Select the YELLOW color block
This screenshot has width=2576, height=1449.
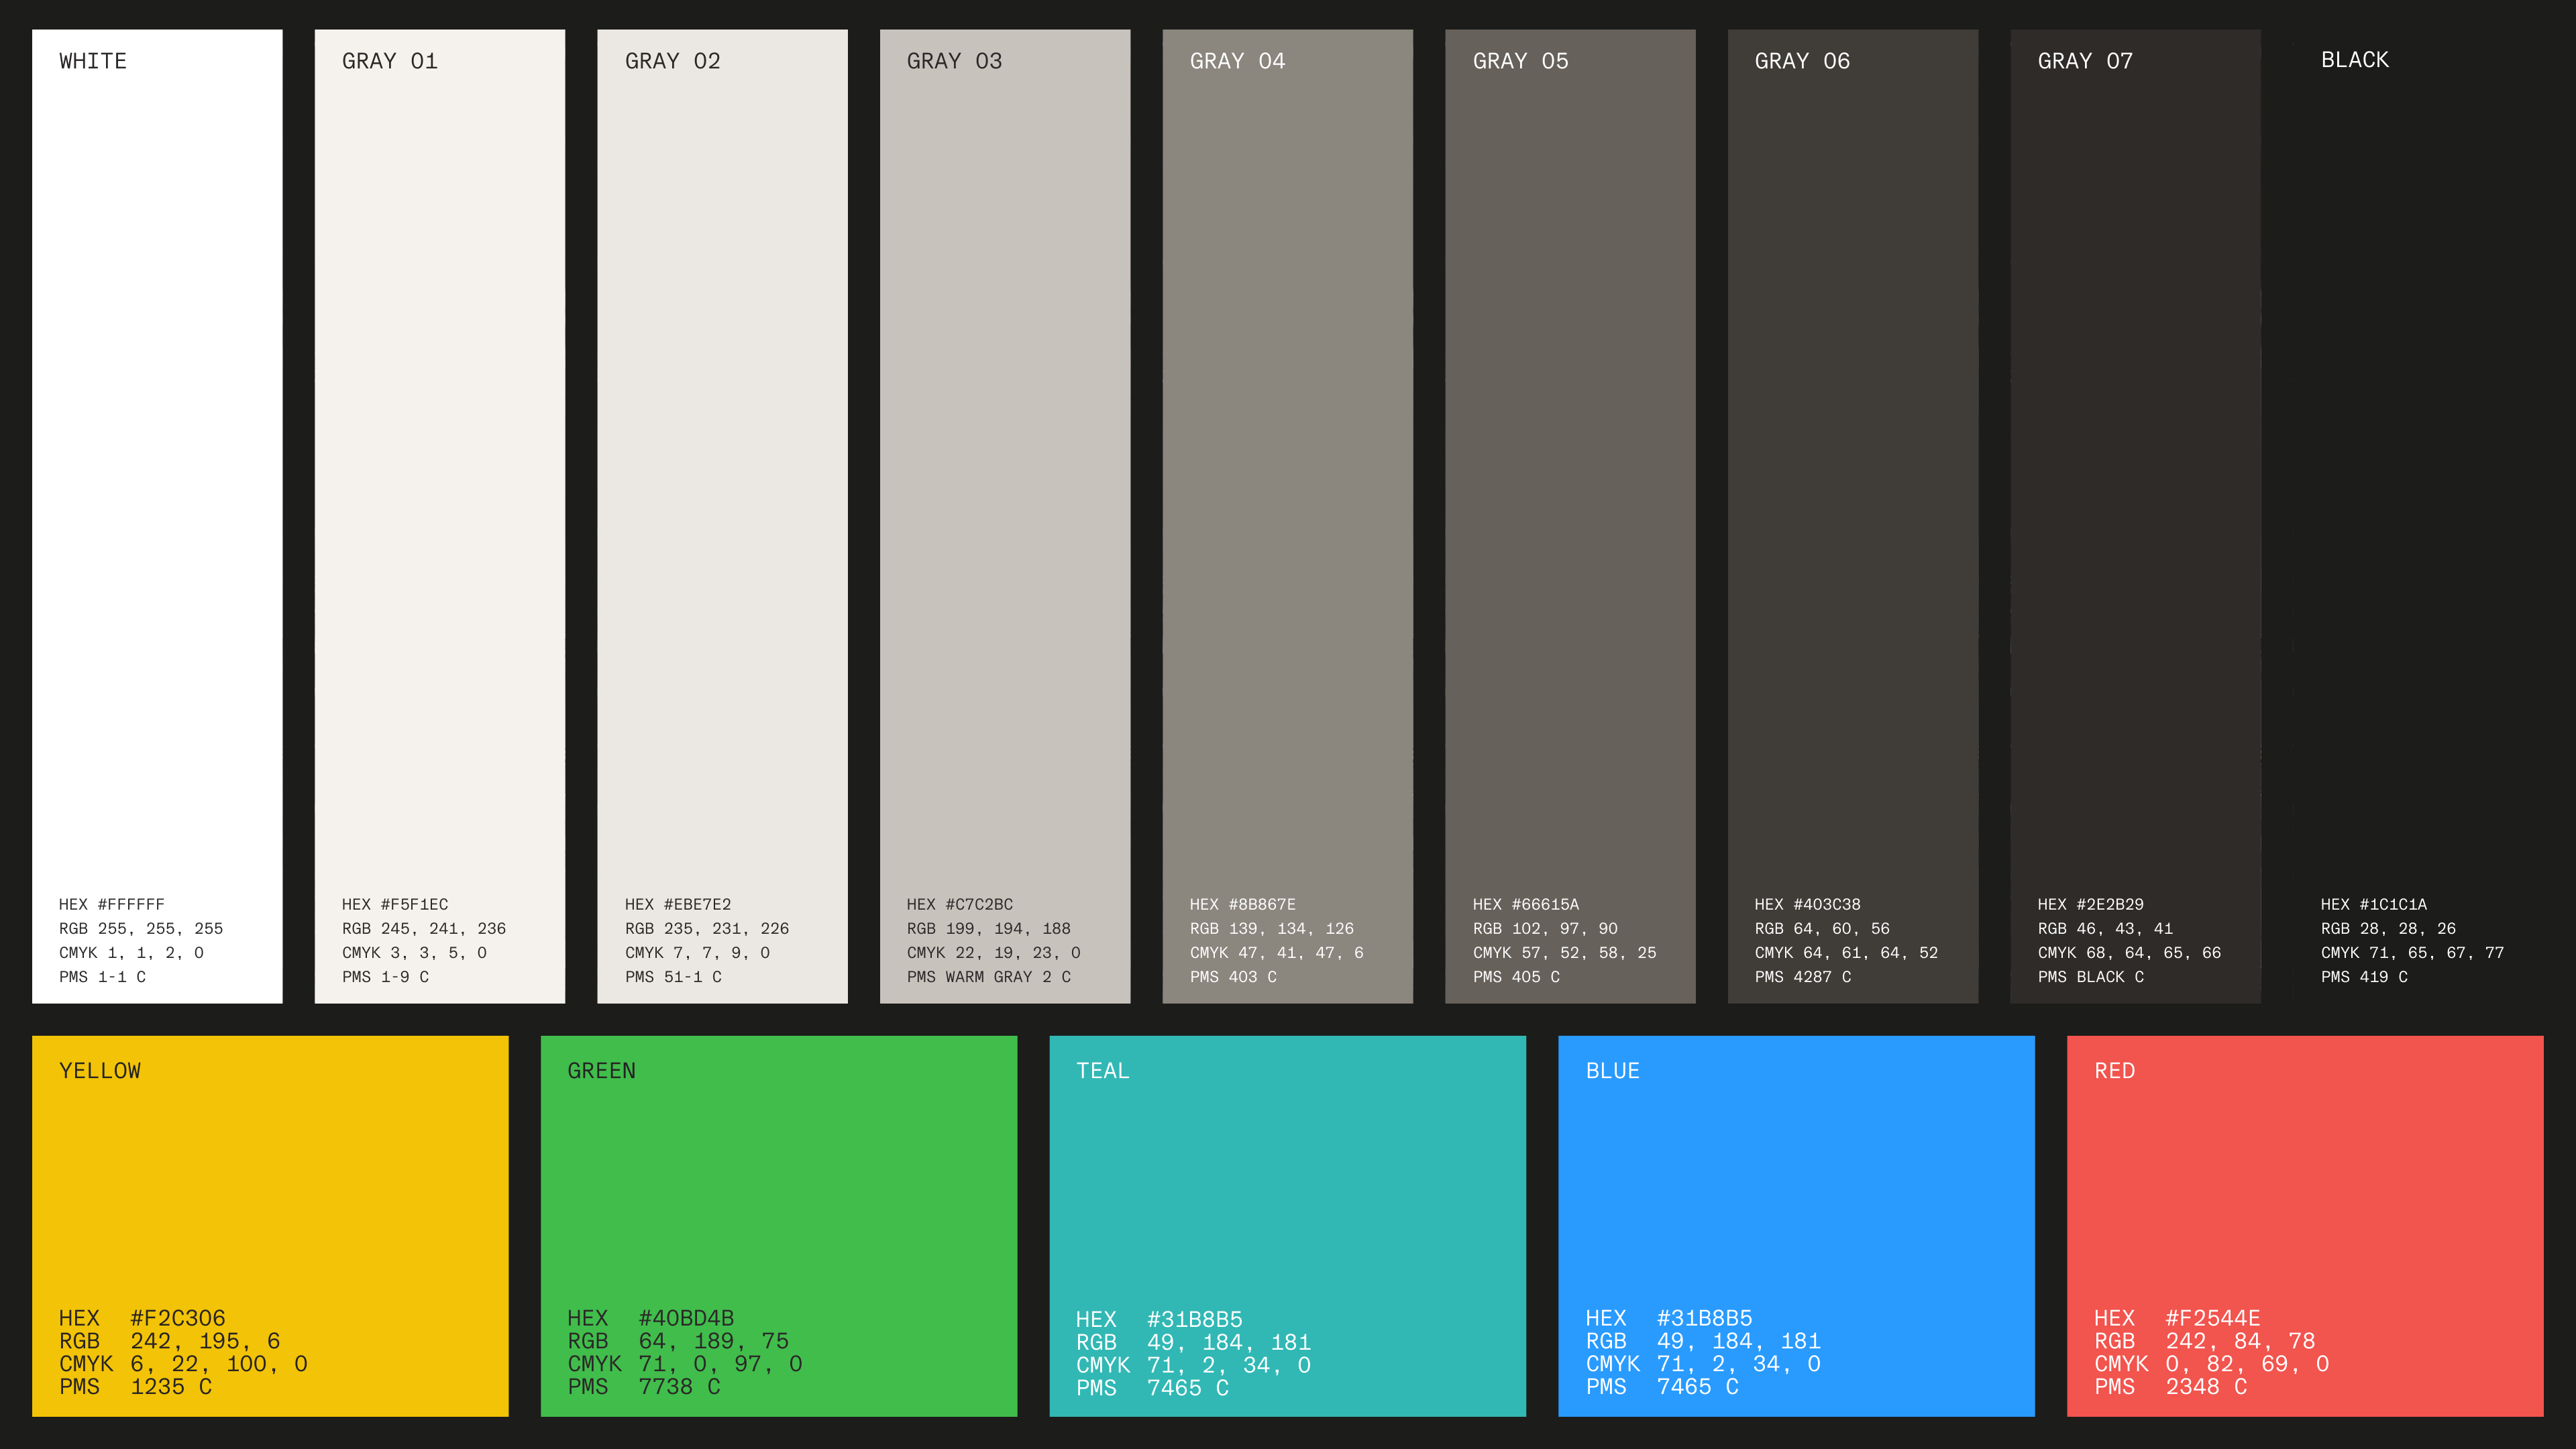pos(270,1190)
